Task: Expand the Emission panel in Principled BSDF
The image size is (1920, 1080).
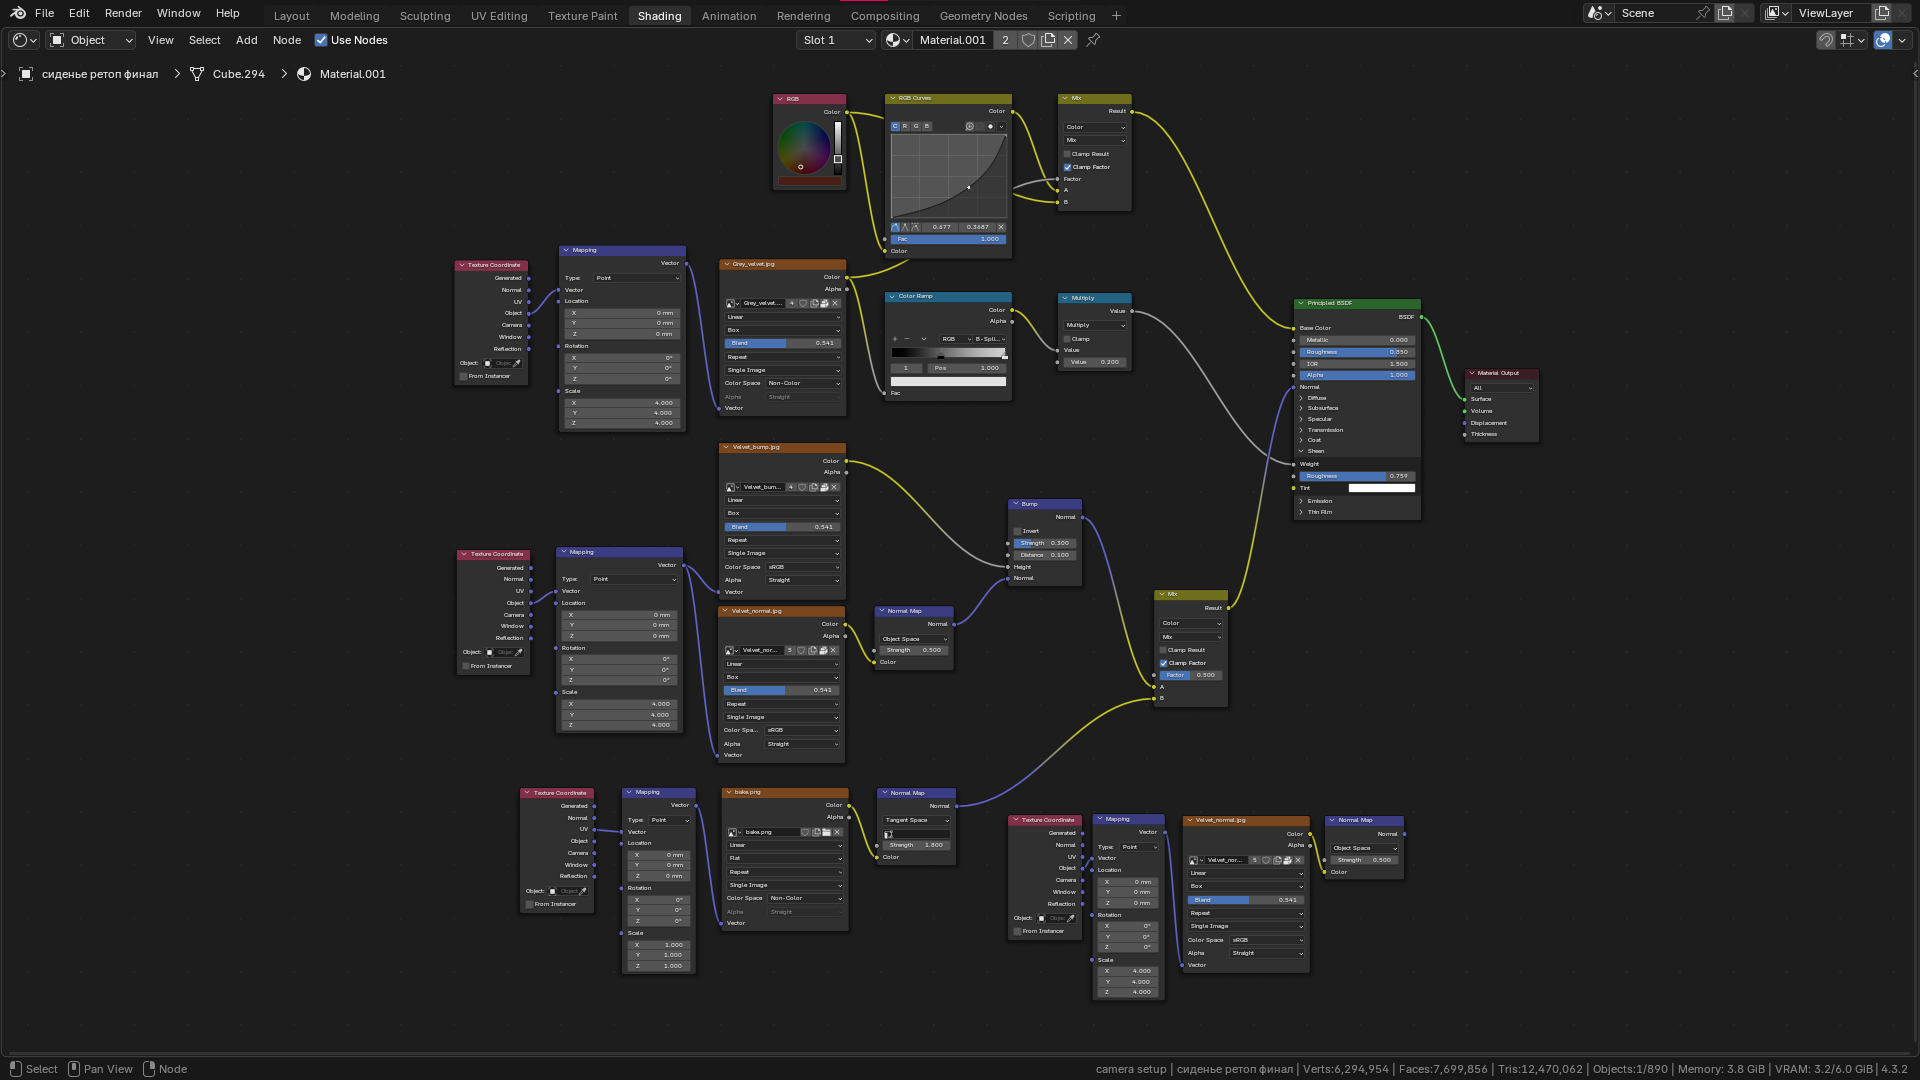Action: pos(1318,501)
